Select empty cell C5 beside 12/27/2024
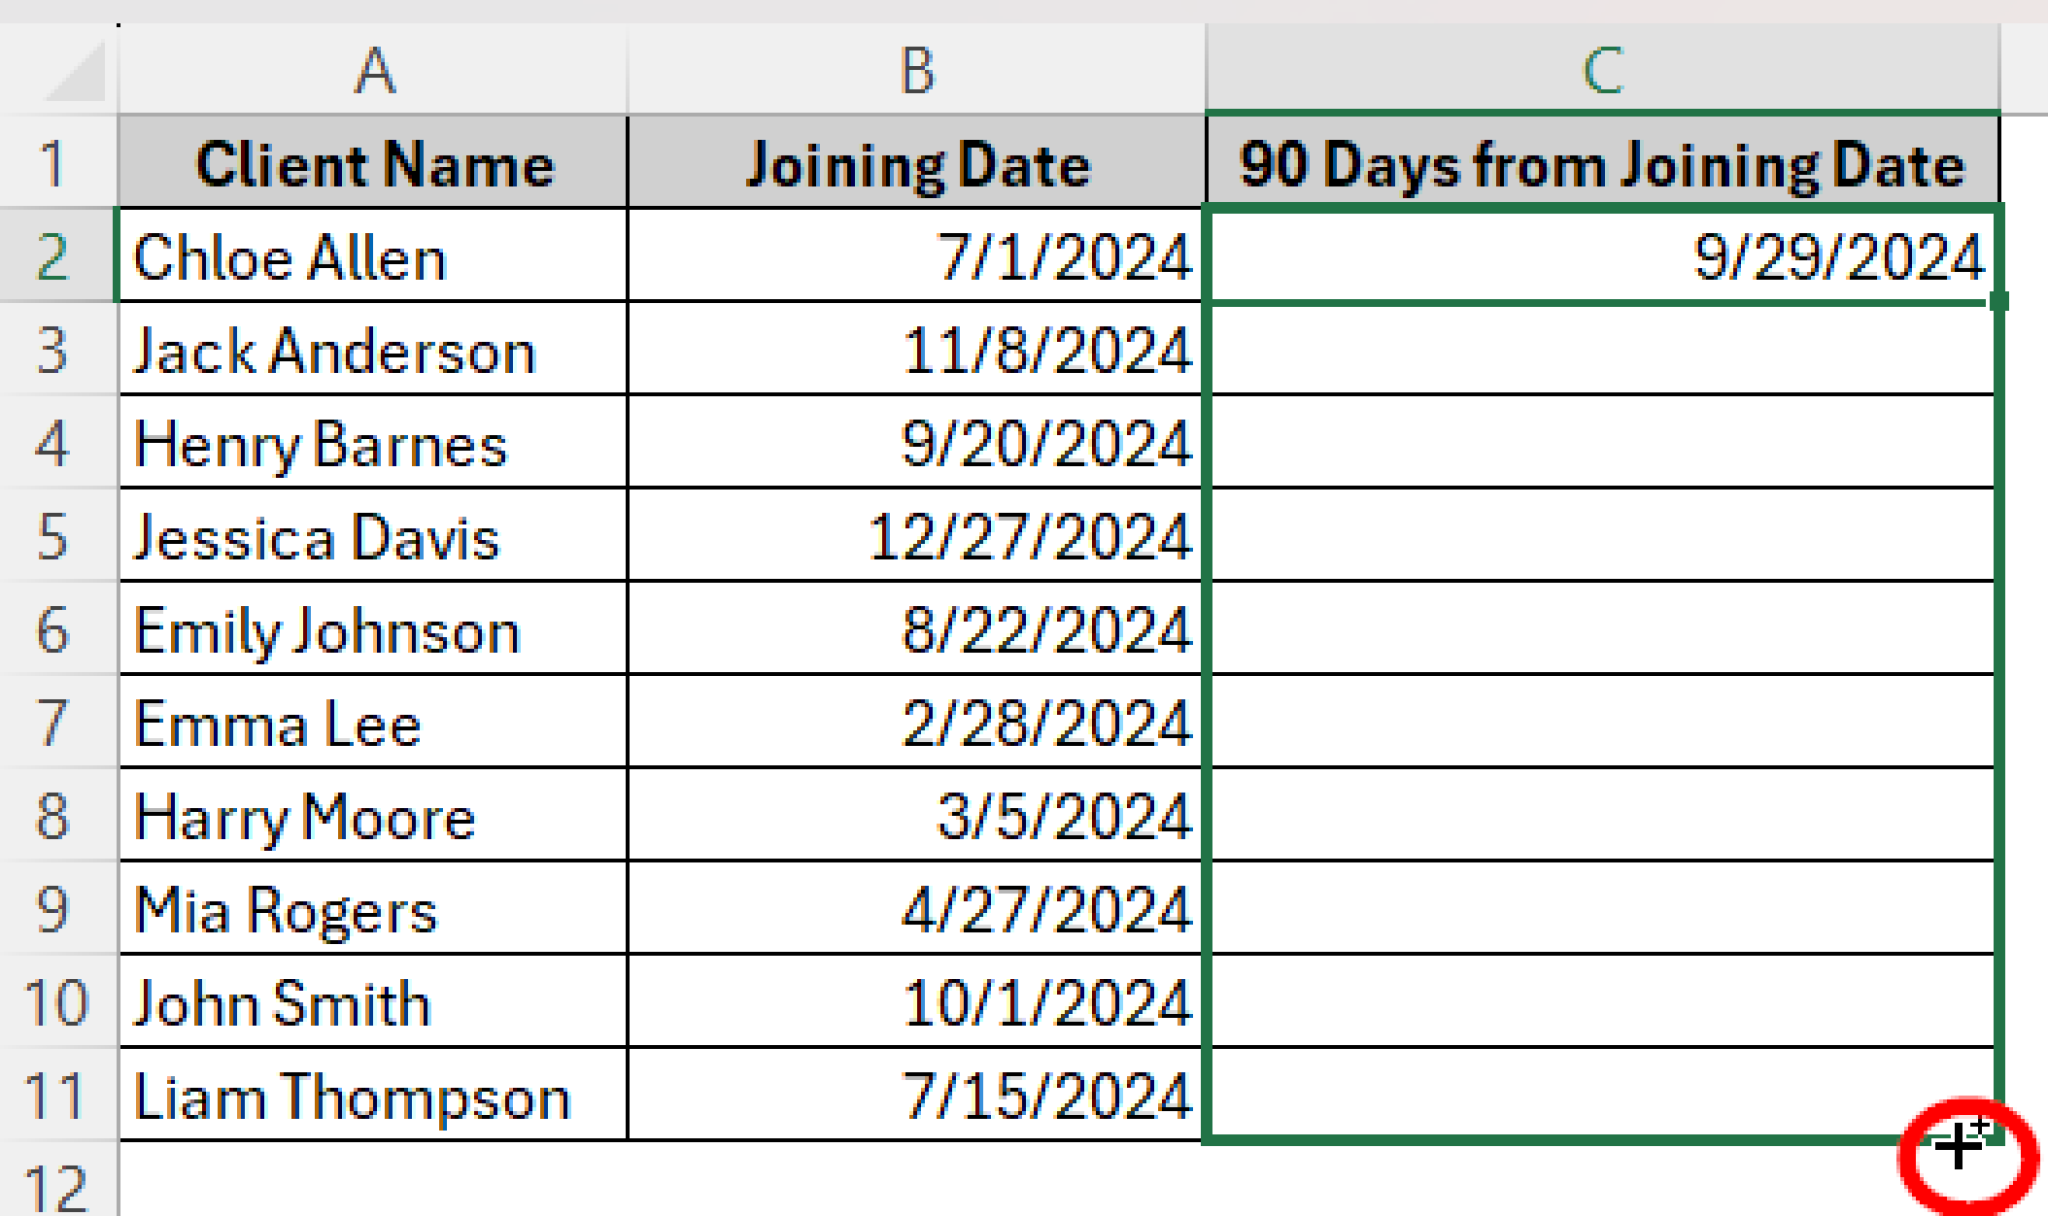 pos(1602,537)
